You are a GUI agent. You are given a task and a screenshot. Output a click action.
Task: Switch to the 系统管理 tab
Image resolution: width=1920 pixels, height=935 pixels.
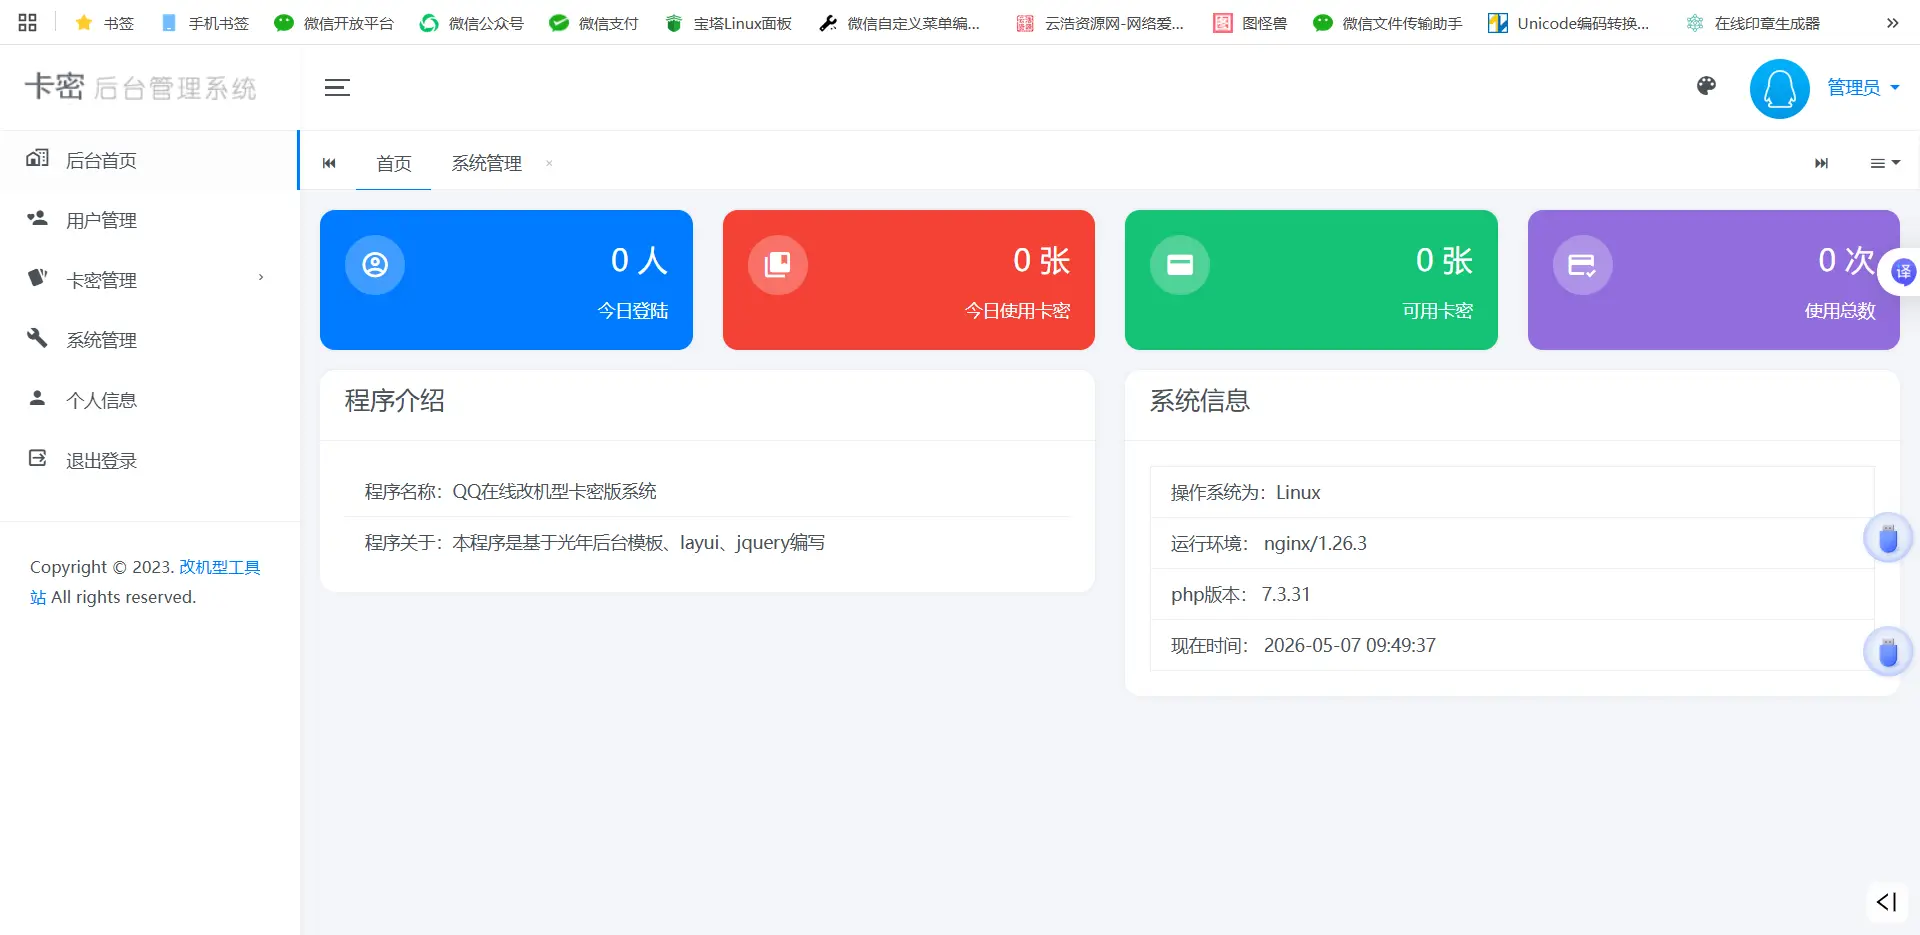486,163
